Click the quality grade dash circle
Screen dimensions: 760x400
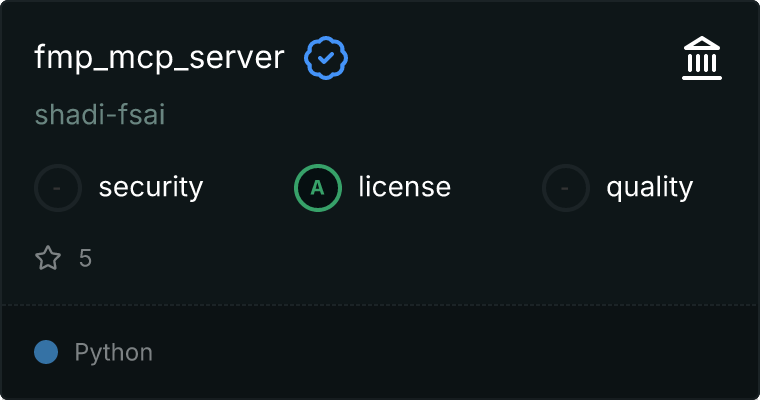tap(566, 187)
